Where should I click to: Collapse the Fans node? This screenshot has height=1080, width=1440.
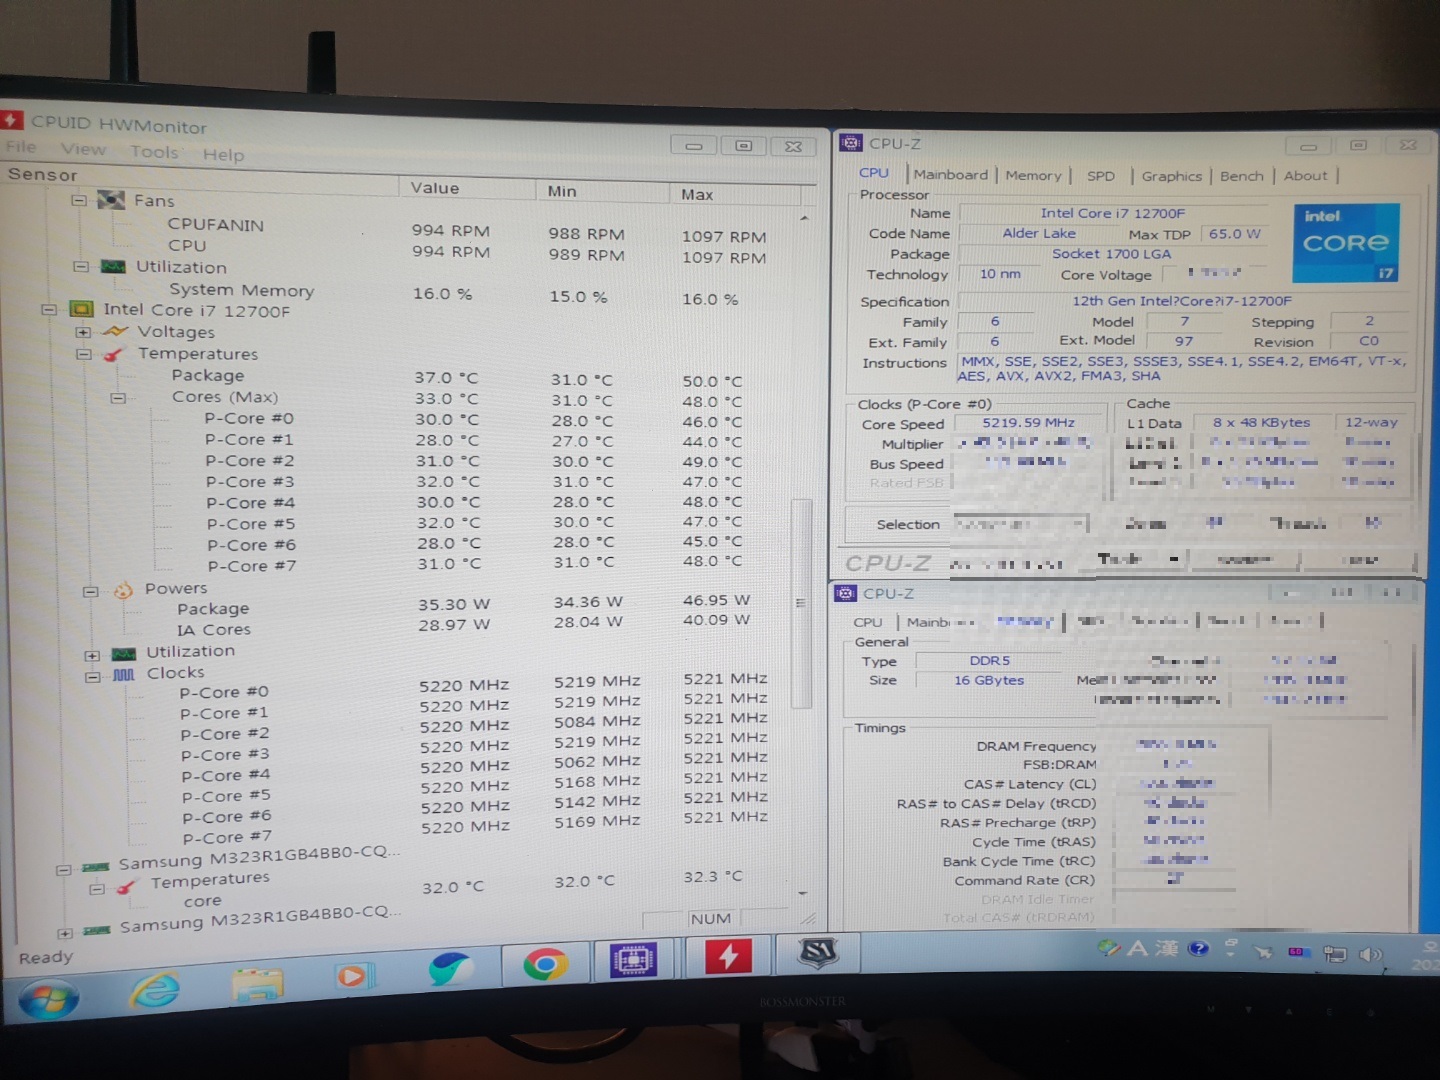point(79,200)
